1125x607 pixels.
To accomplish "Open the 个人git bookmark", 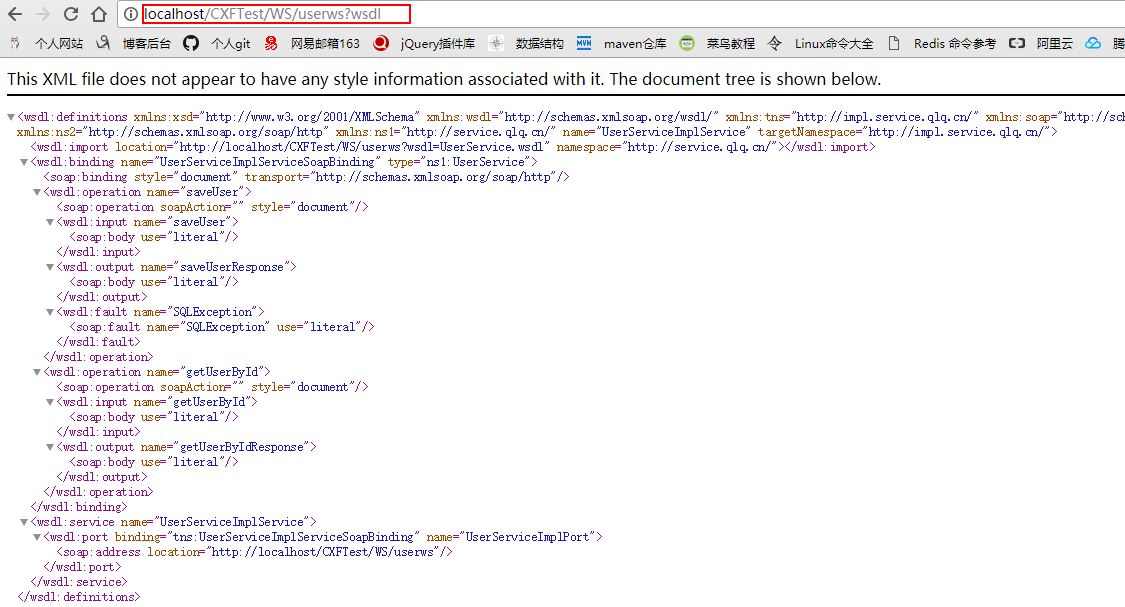I will click(230, 44).
